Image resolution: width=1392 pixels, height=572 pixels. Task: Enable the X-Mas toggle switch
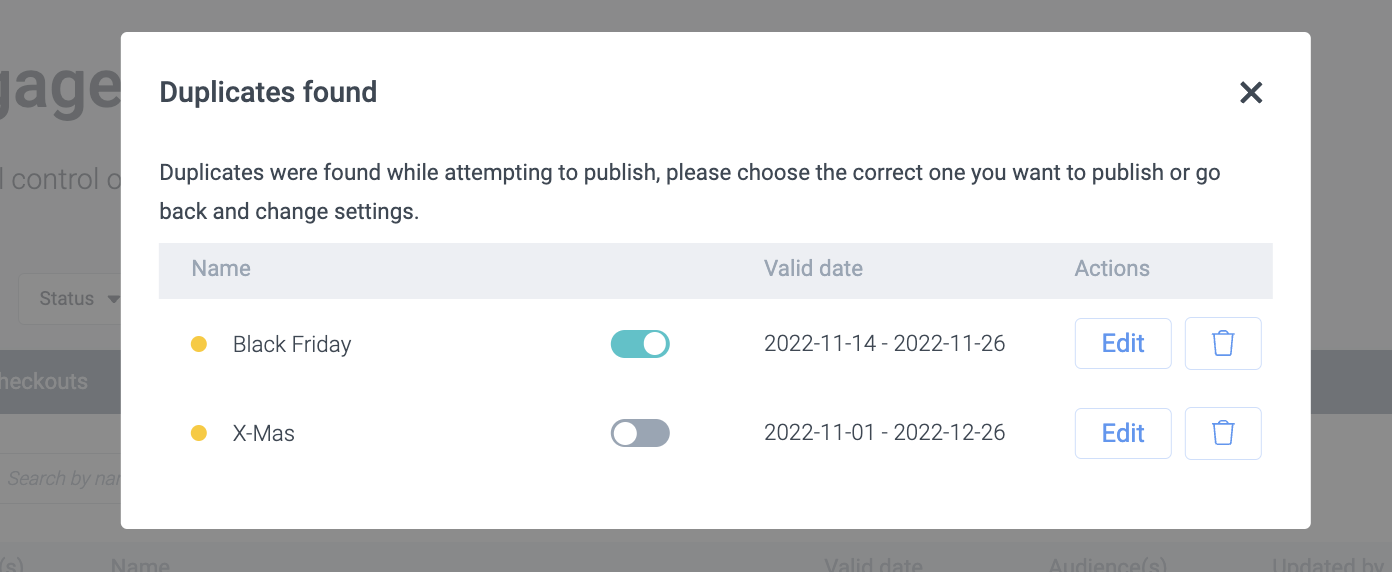coord(640,433)
